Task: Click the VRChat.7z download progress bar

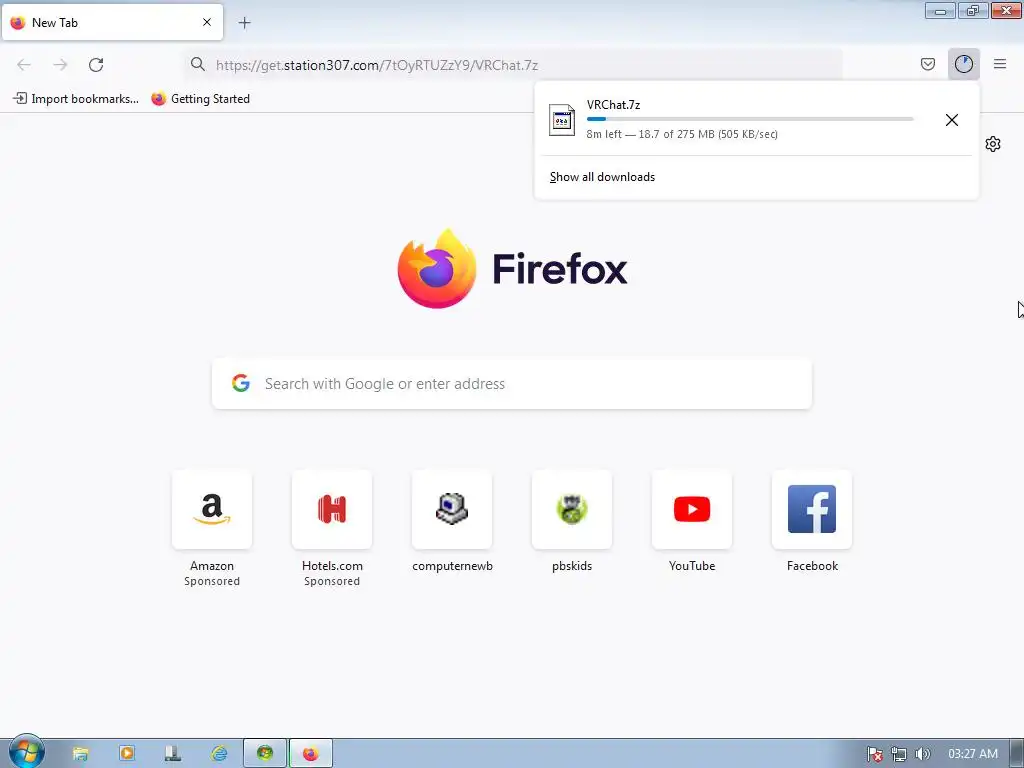Action: 750,119
